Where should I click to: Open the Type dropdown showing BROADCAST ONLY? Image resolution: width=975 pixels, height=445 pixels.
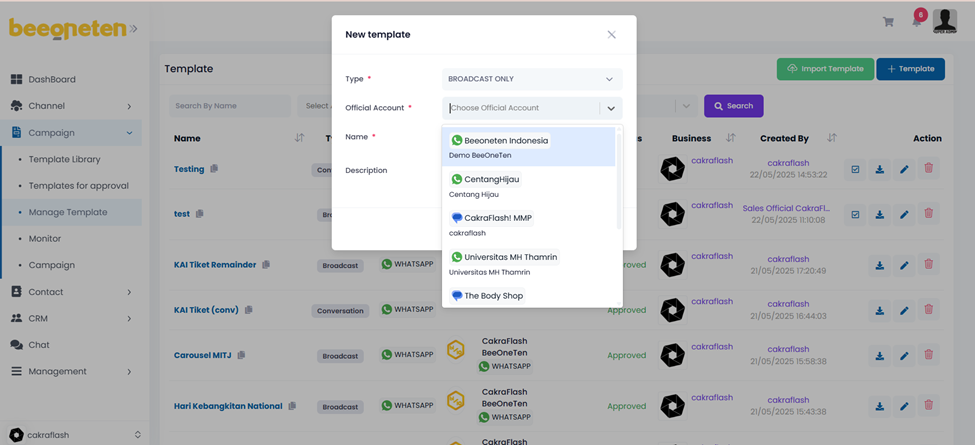pyautogui.click(x=531, y=79)
